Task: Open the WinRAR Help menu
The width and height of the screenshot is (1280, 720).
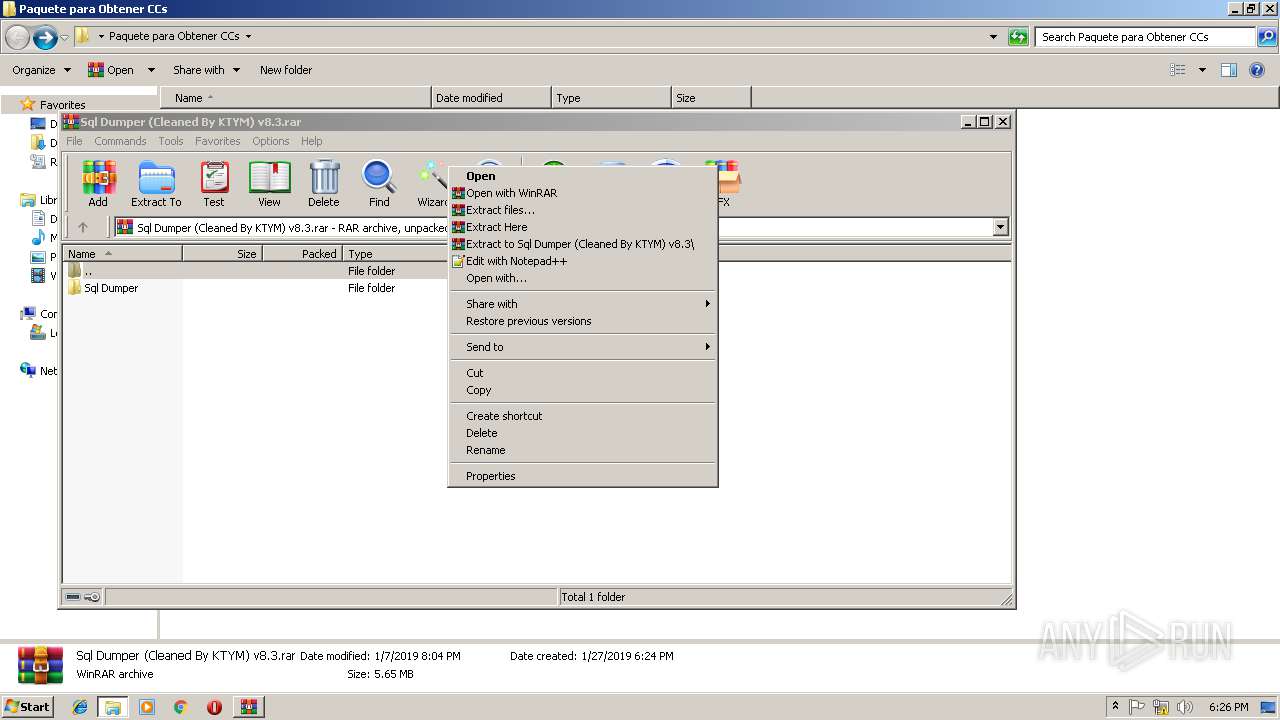Action: click(x=312, y=141)
